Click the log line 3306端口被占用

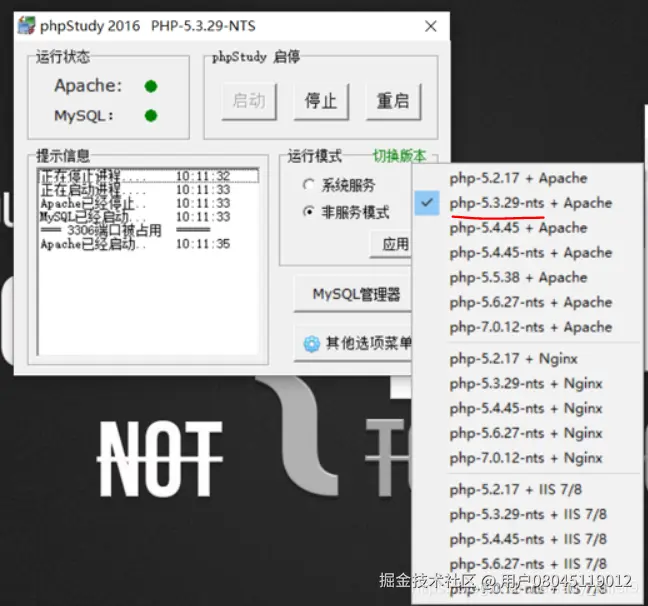148,230
